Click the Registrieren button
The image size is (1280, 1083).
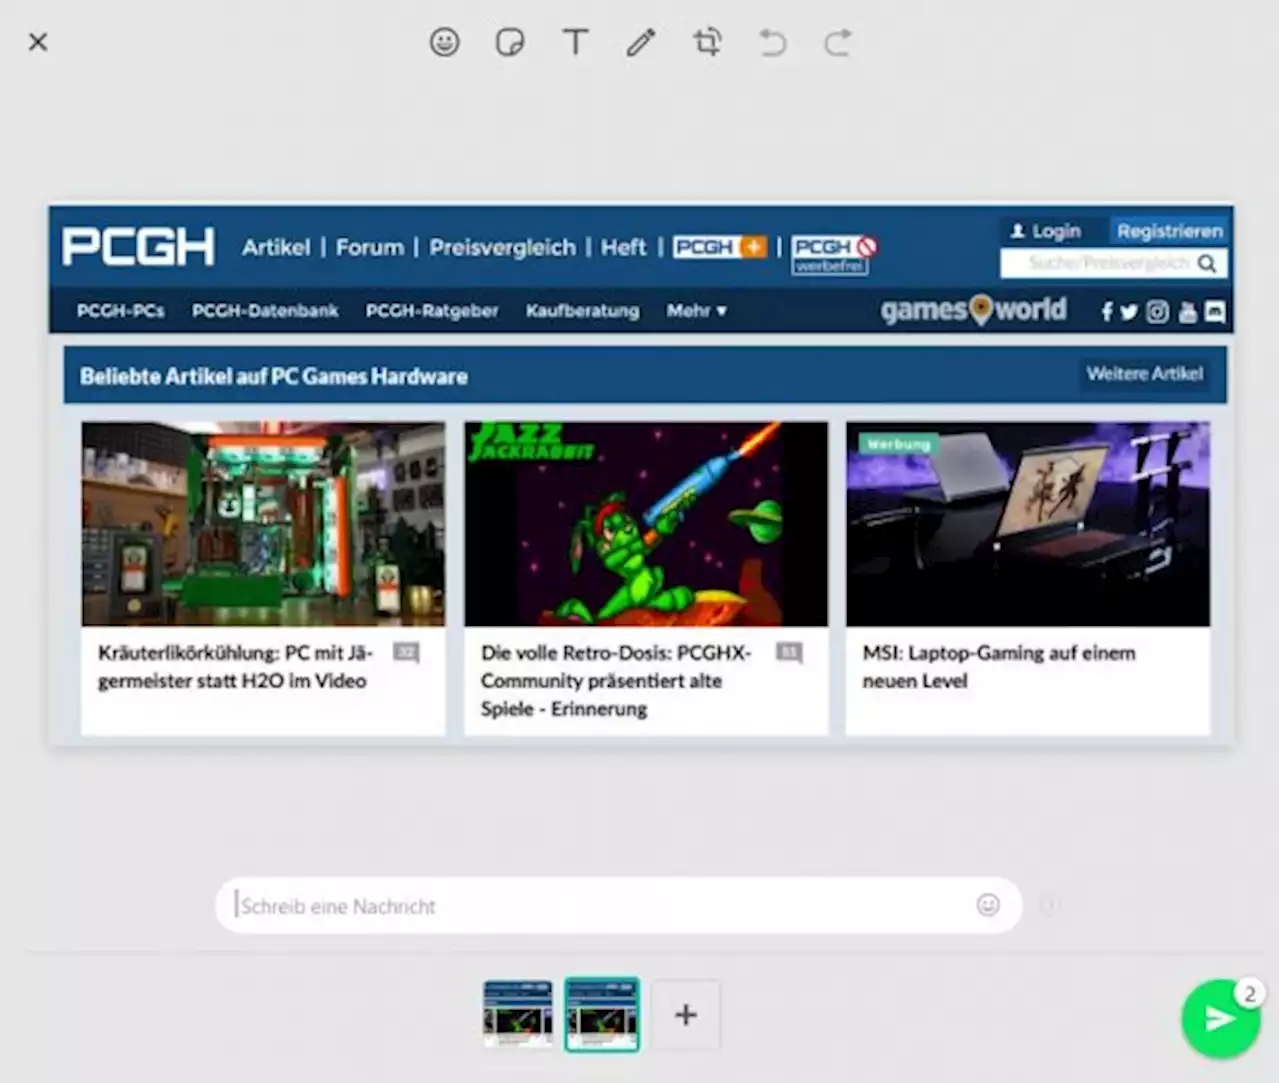pos(1169,231)
